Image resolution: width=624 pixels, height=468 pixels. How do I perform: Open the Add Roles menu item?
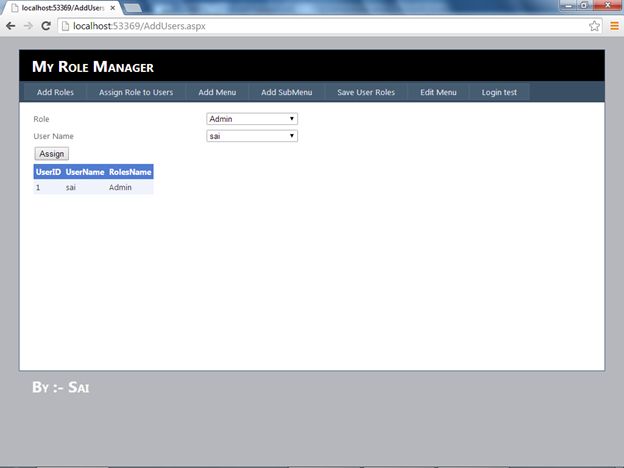point(55,92)
